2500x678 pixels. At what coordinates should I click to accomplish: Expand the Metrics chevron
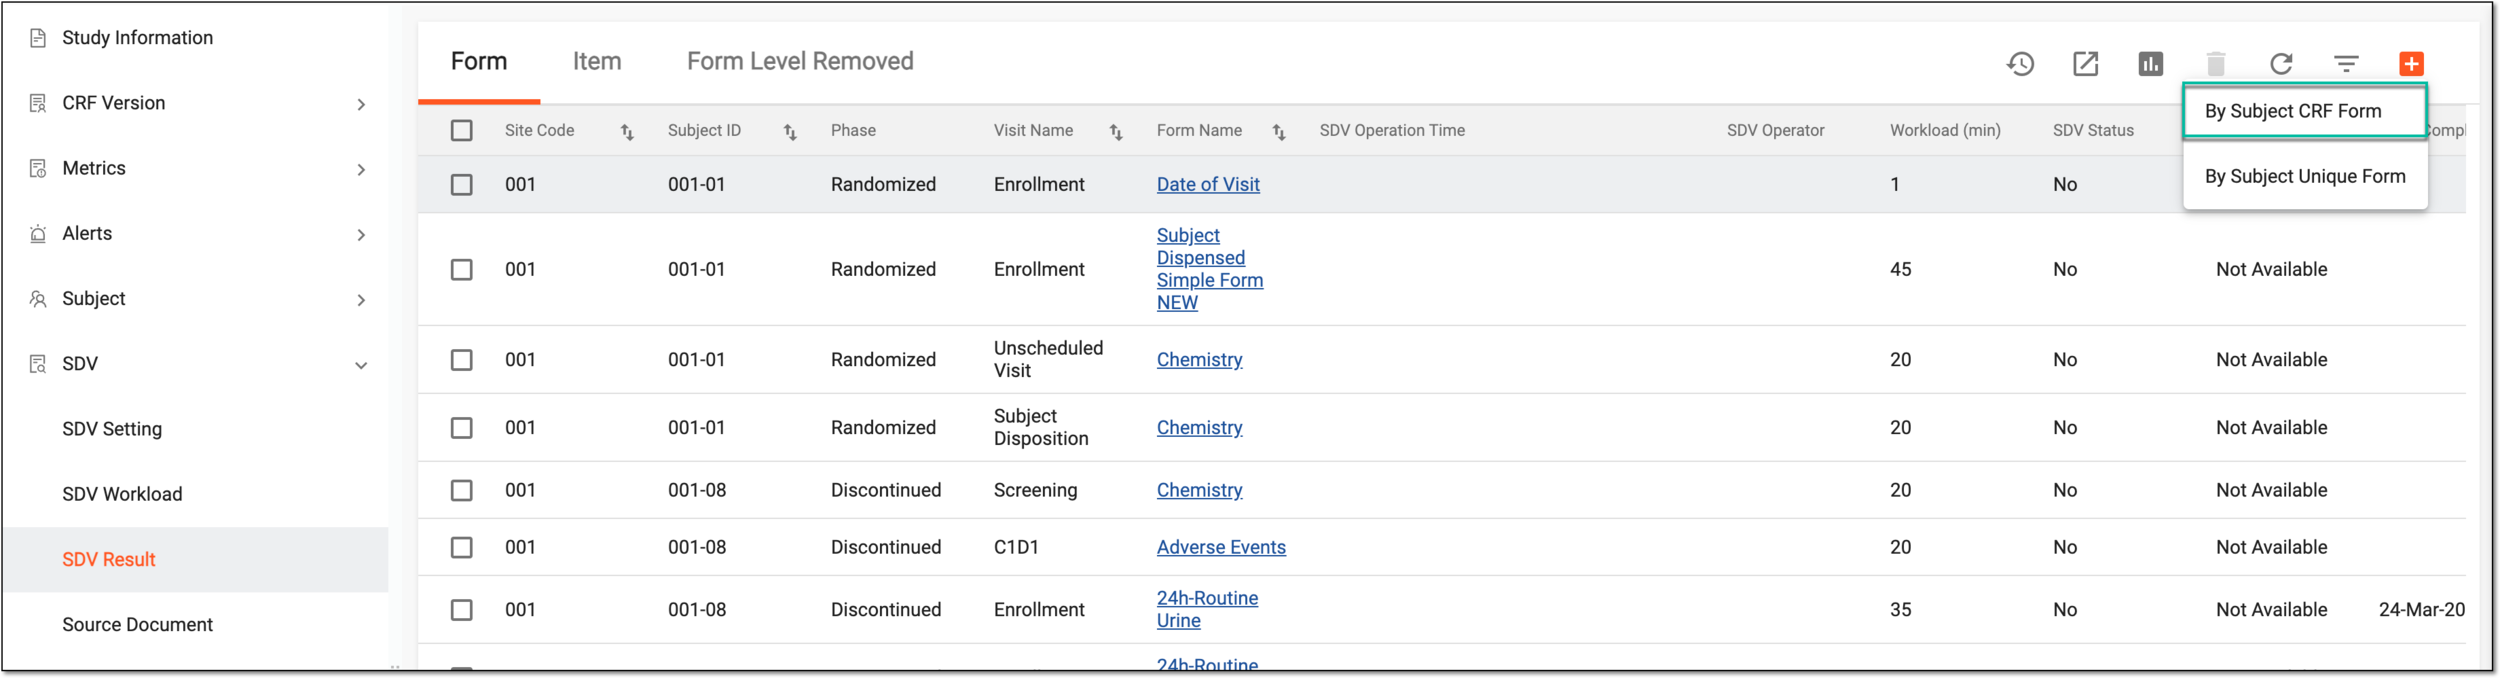[361, 169]
